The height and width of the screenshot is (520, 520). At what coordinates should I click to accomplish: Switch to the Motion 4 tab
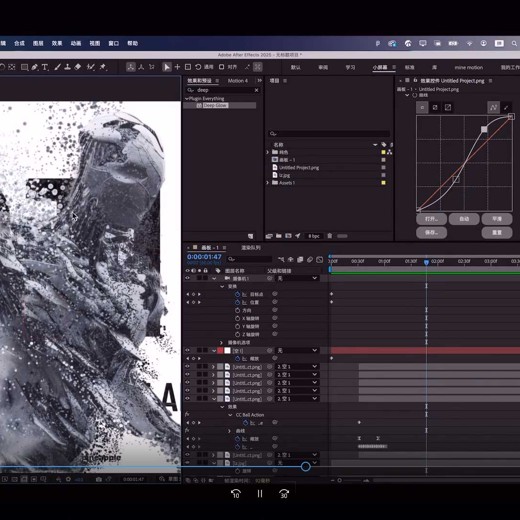238,81
